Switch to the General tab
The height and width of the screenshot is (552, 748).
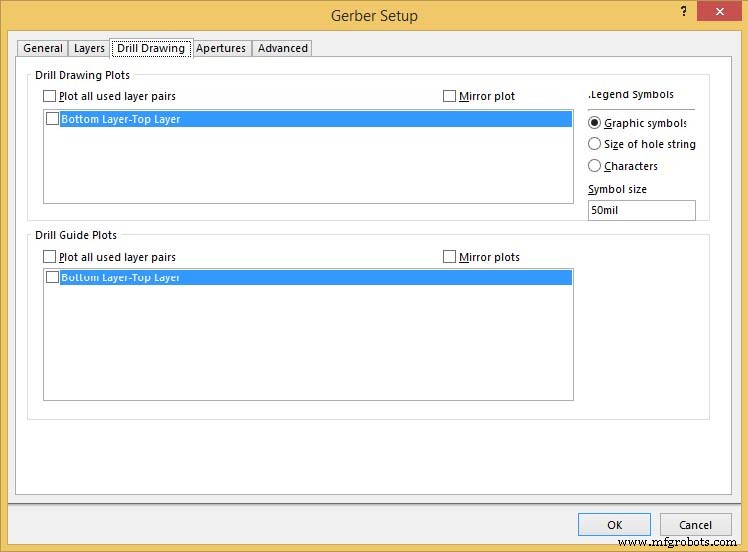click(43, 48)
